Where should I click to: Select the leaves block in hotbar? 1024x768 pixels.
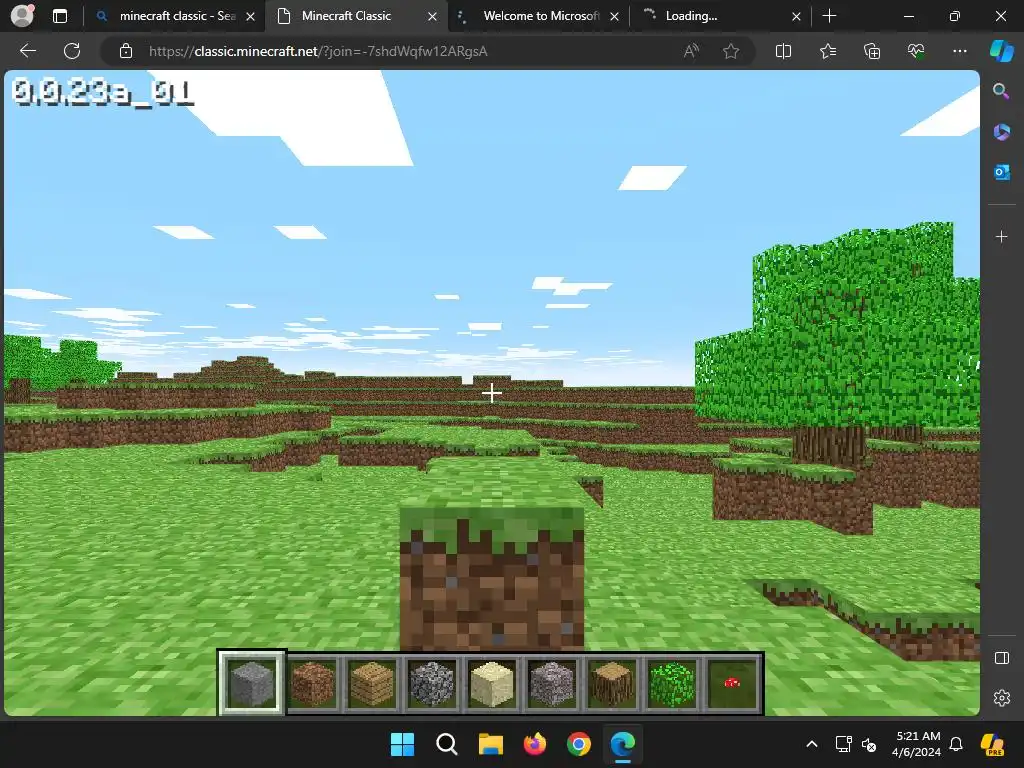click(672, 683)
